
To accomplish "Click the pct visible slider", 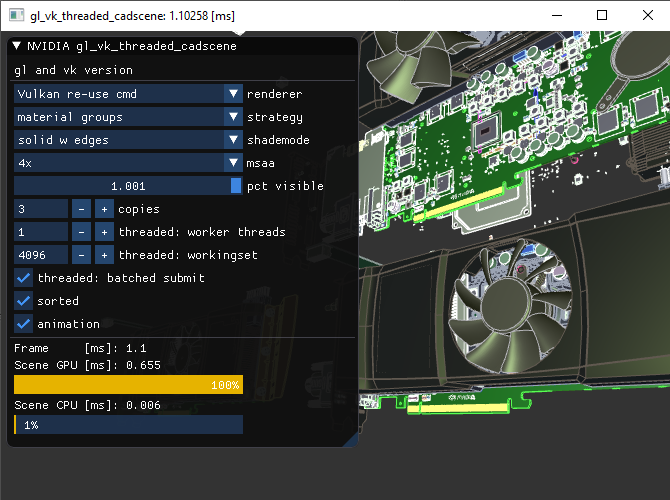I will coord(128,186).
